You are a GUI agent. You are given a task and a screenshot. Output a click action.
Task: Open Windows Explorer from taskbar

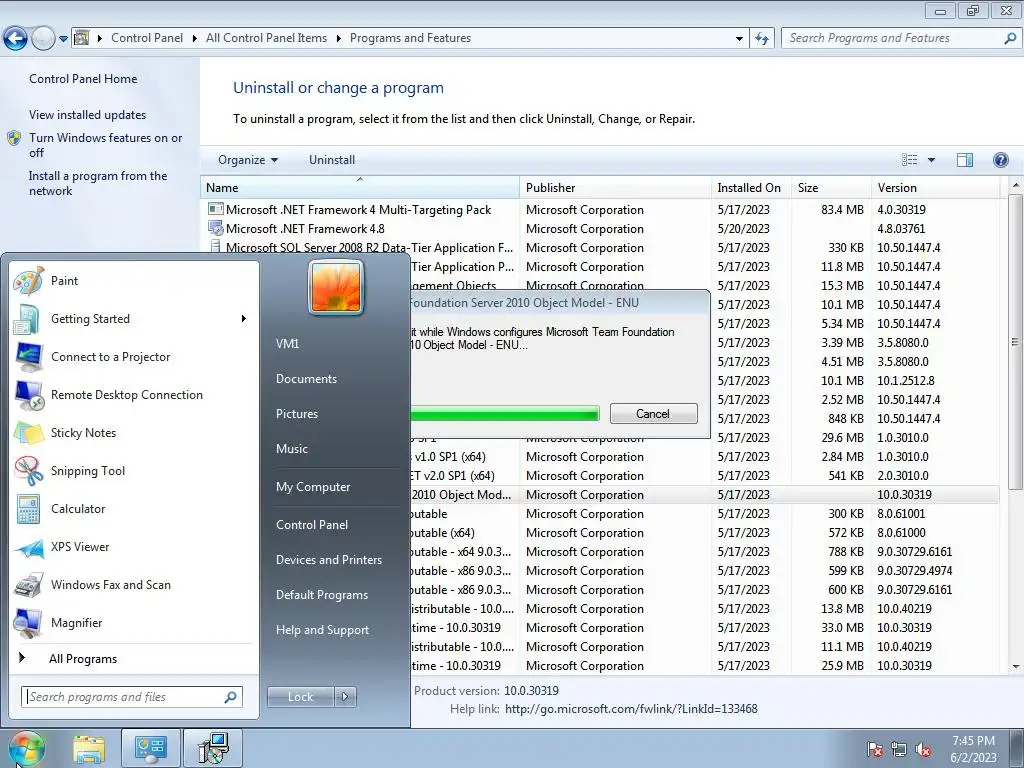[89, 748]
